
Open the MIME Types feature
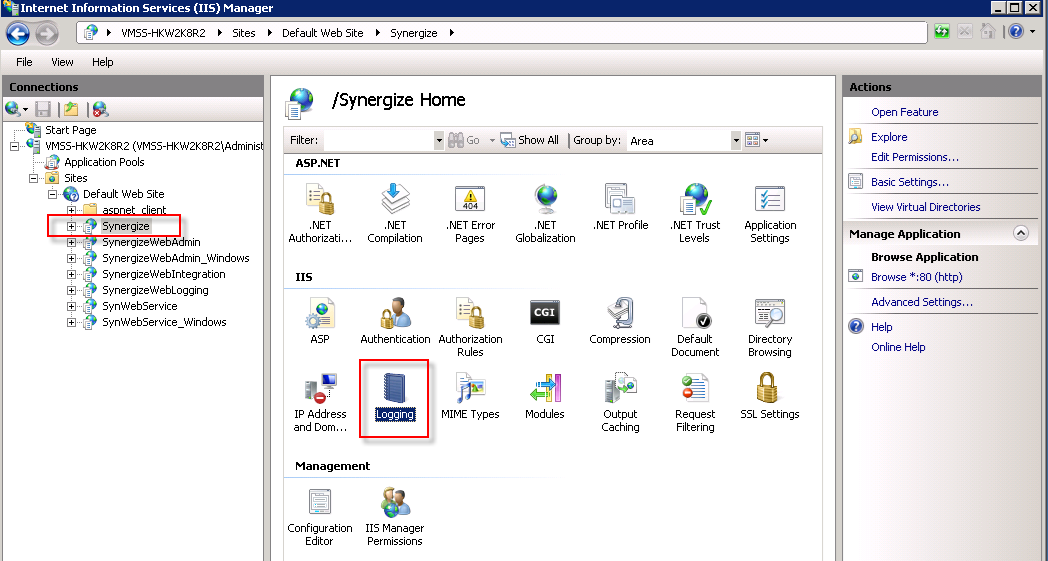click(x=470, y=397)
